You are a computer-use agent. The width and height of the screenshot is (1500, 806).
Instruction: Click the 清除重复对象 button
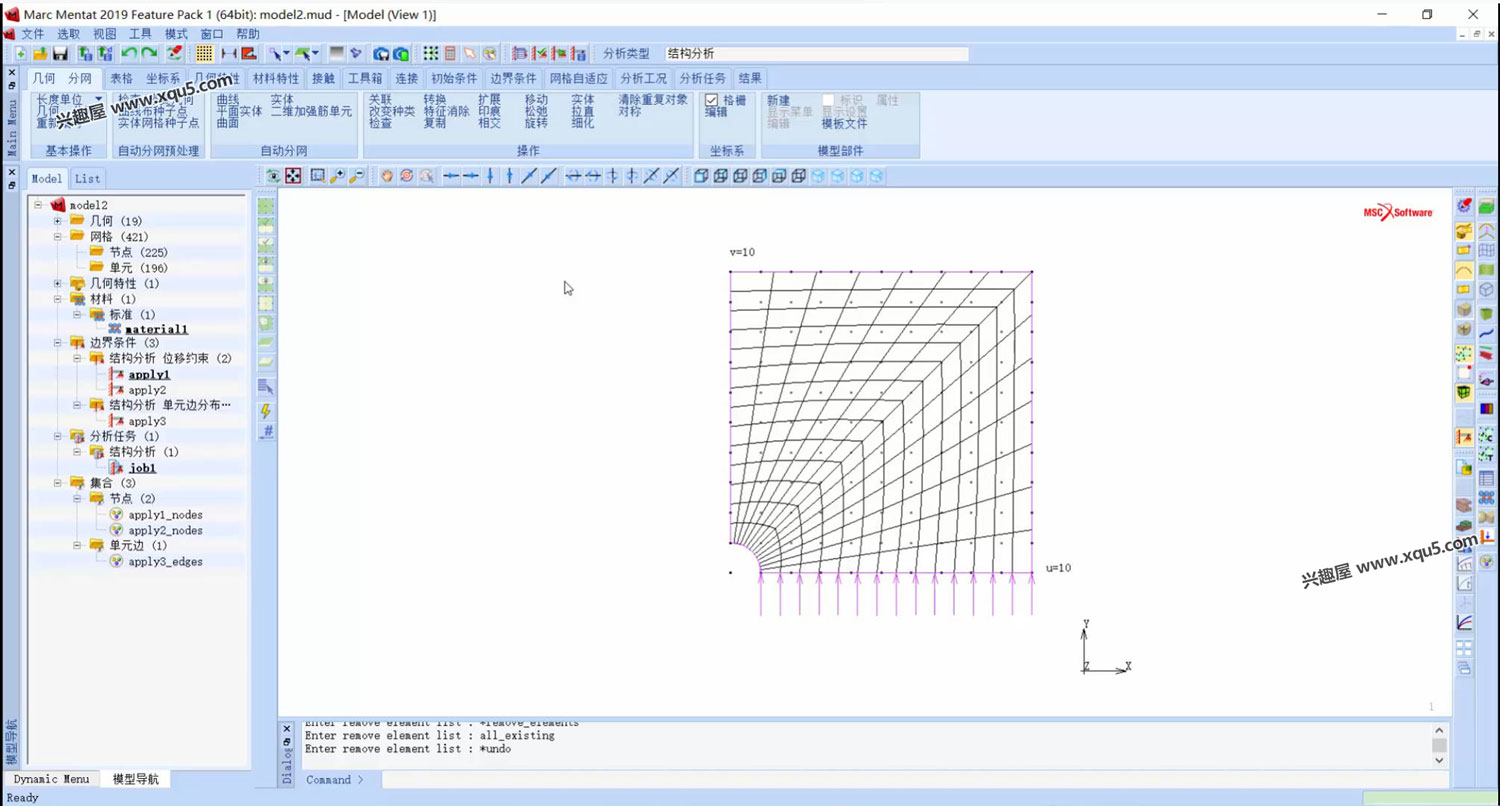tap(653, 100)
